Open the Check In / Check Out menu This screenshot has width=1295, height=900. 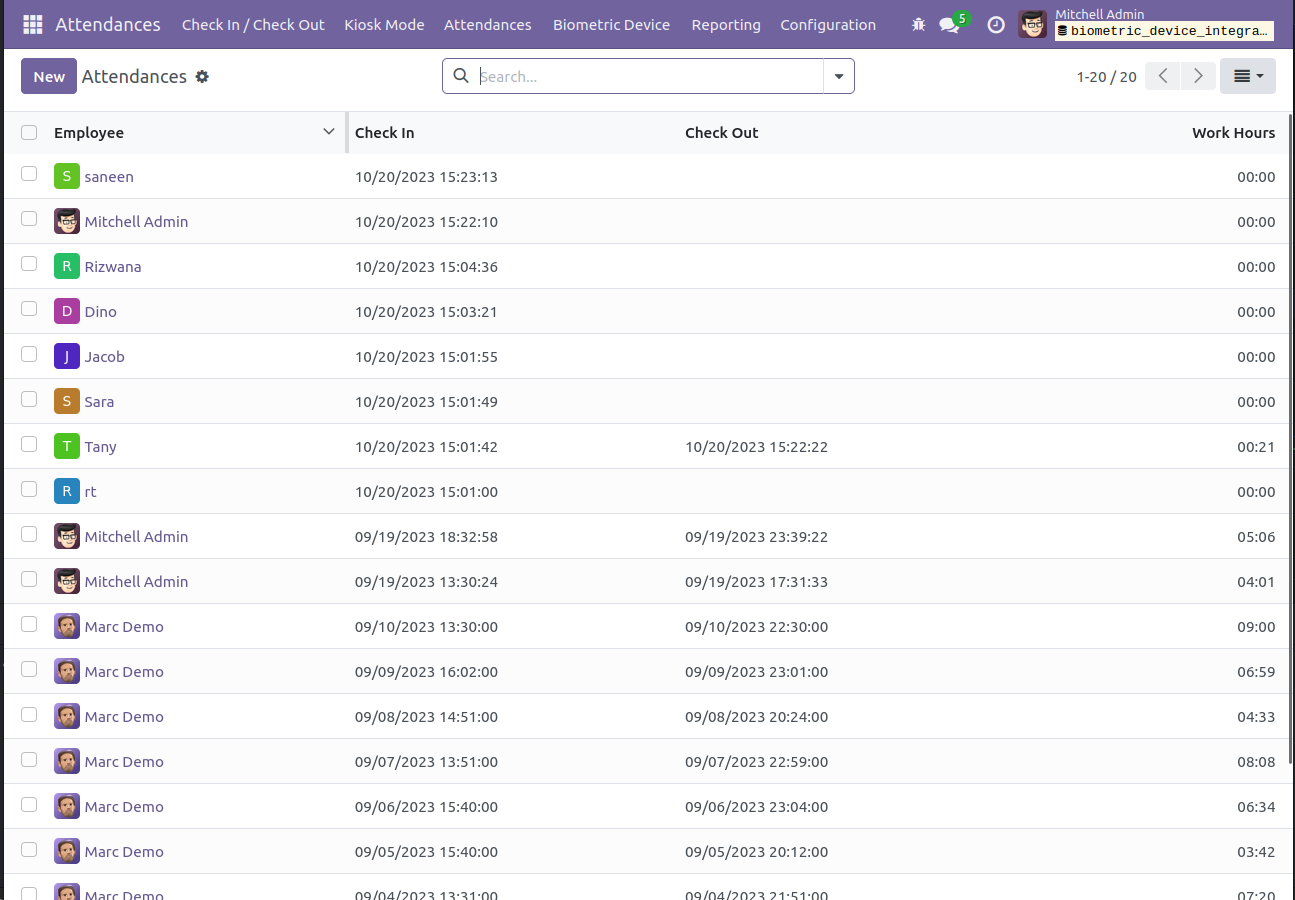253,25
